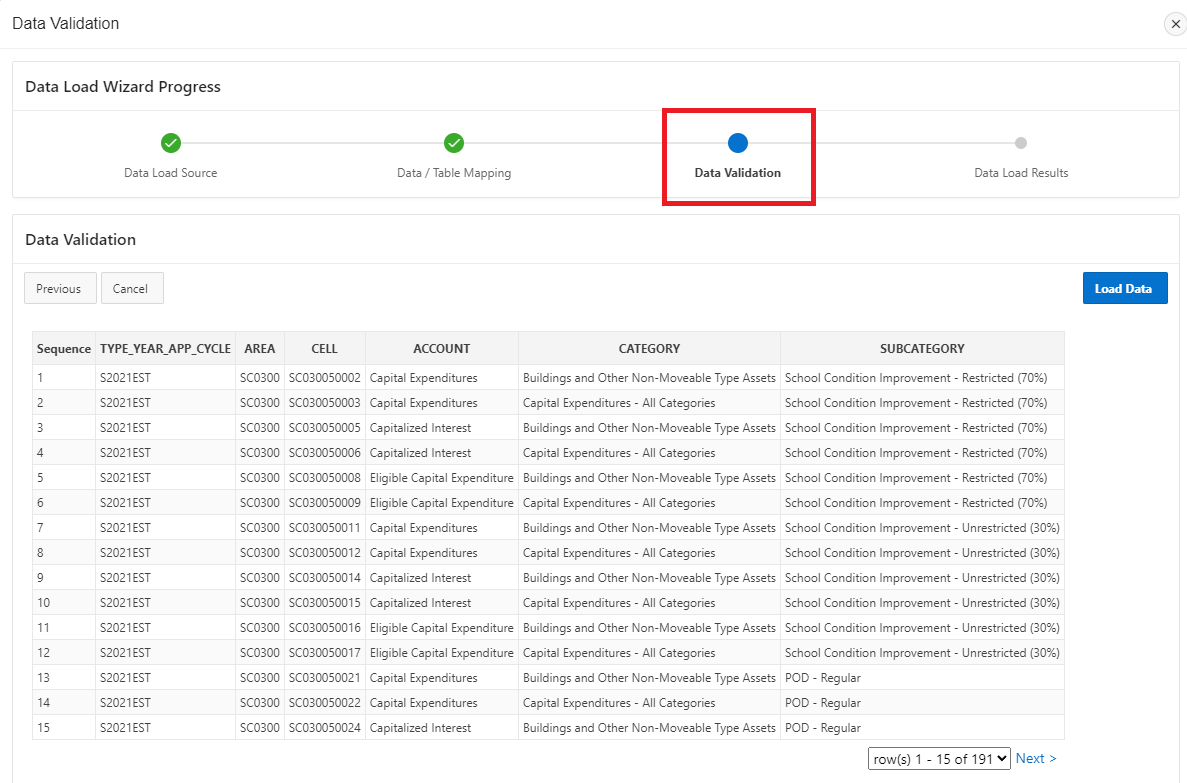
Task: Select the Data Load Results step label
Action: coord(1021,173)
